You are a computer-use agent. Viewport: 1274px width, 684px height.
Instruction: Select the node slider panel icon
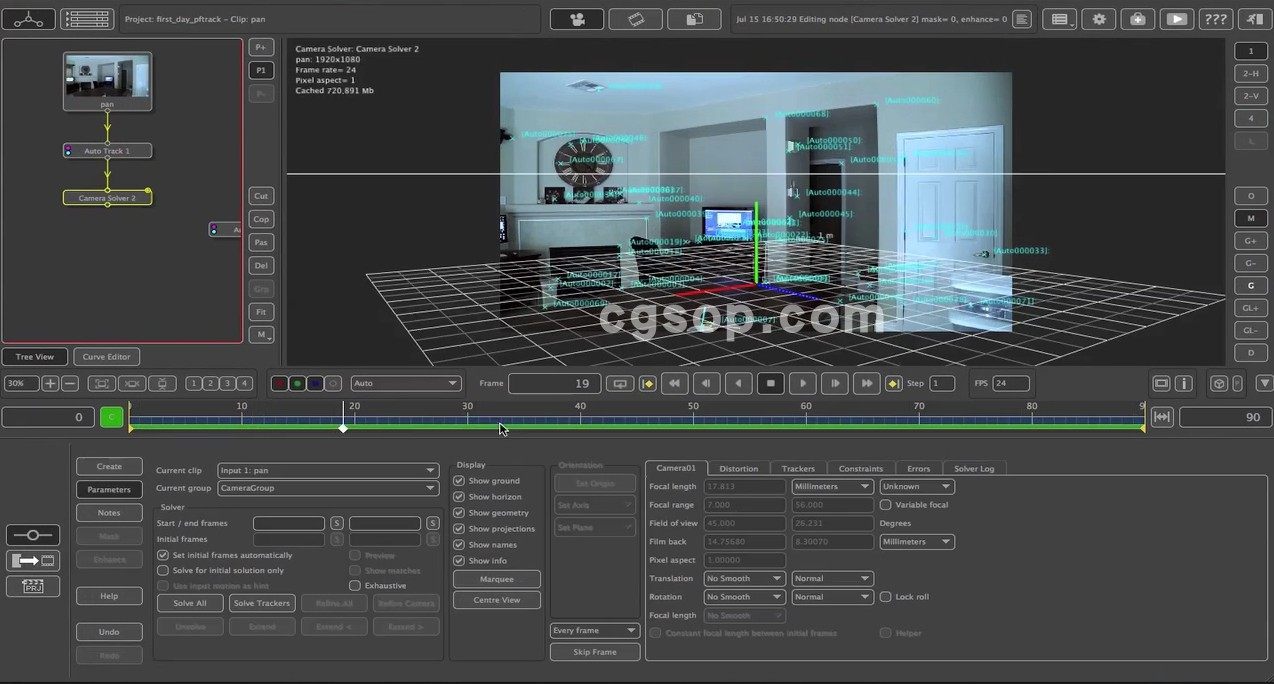coord(33,535)
